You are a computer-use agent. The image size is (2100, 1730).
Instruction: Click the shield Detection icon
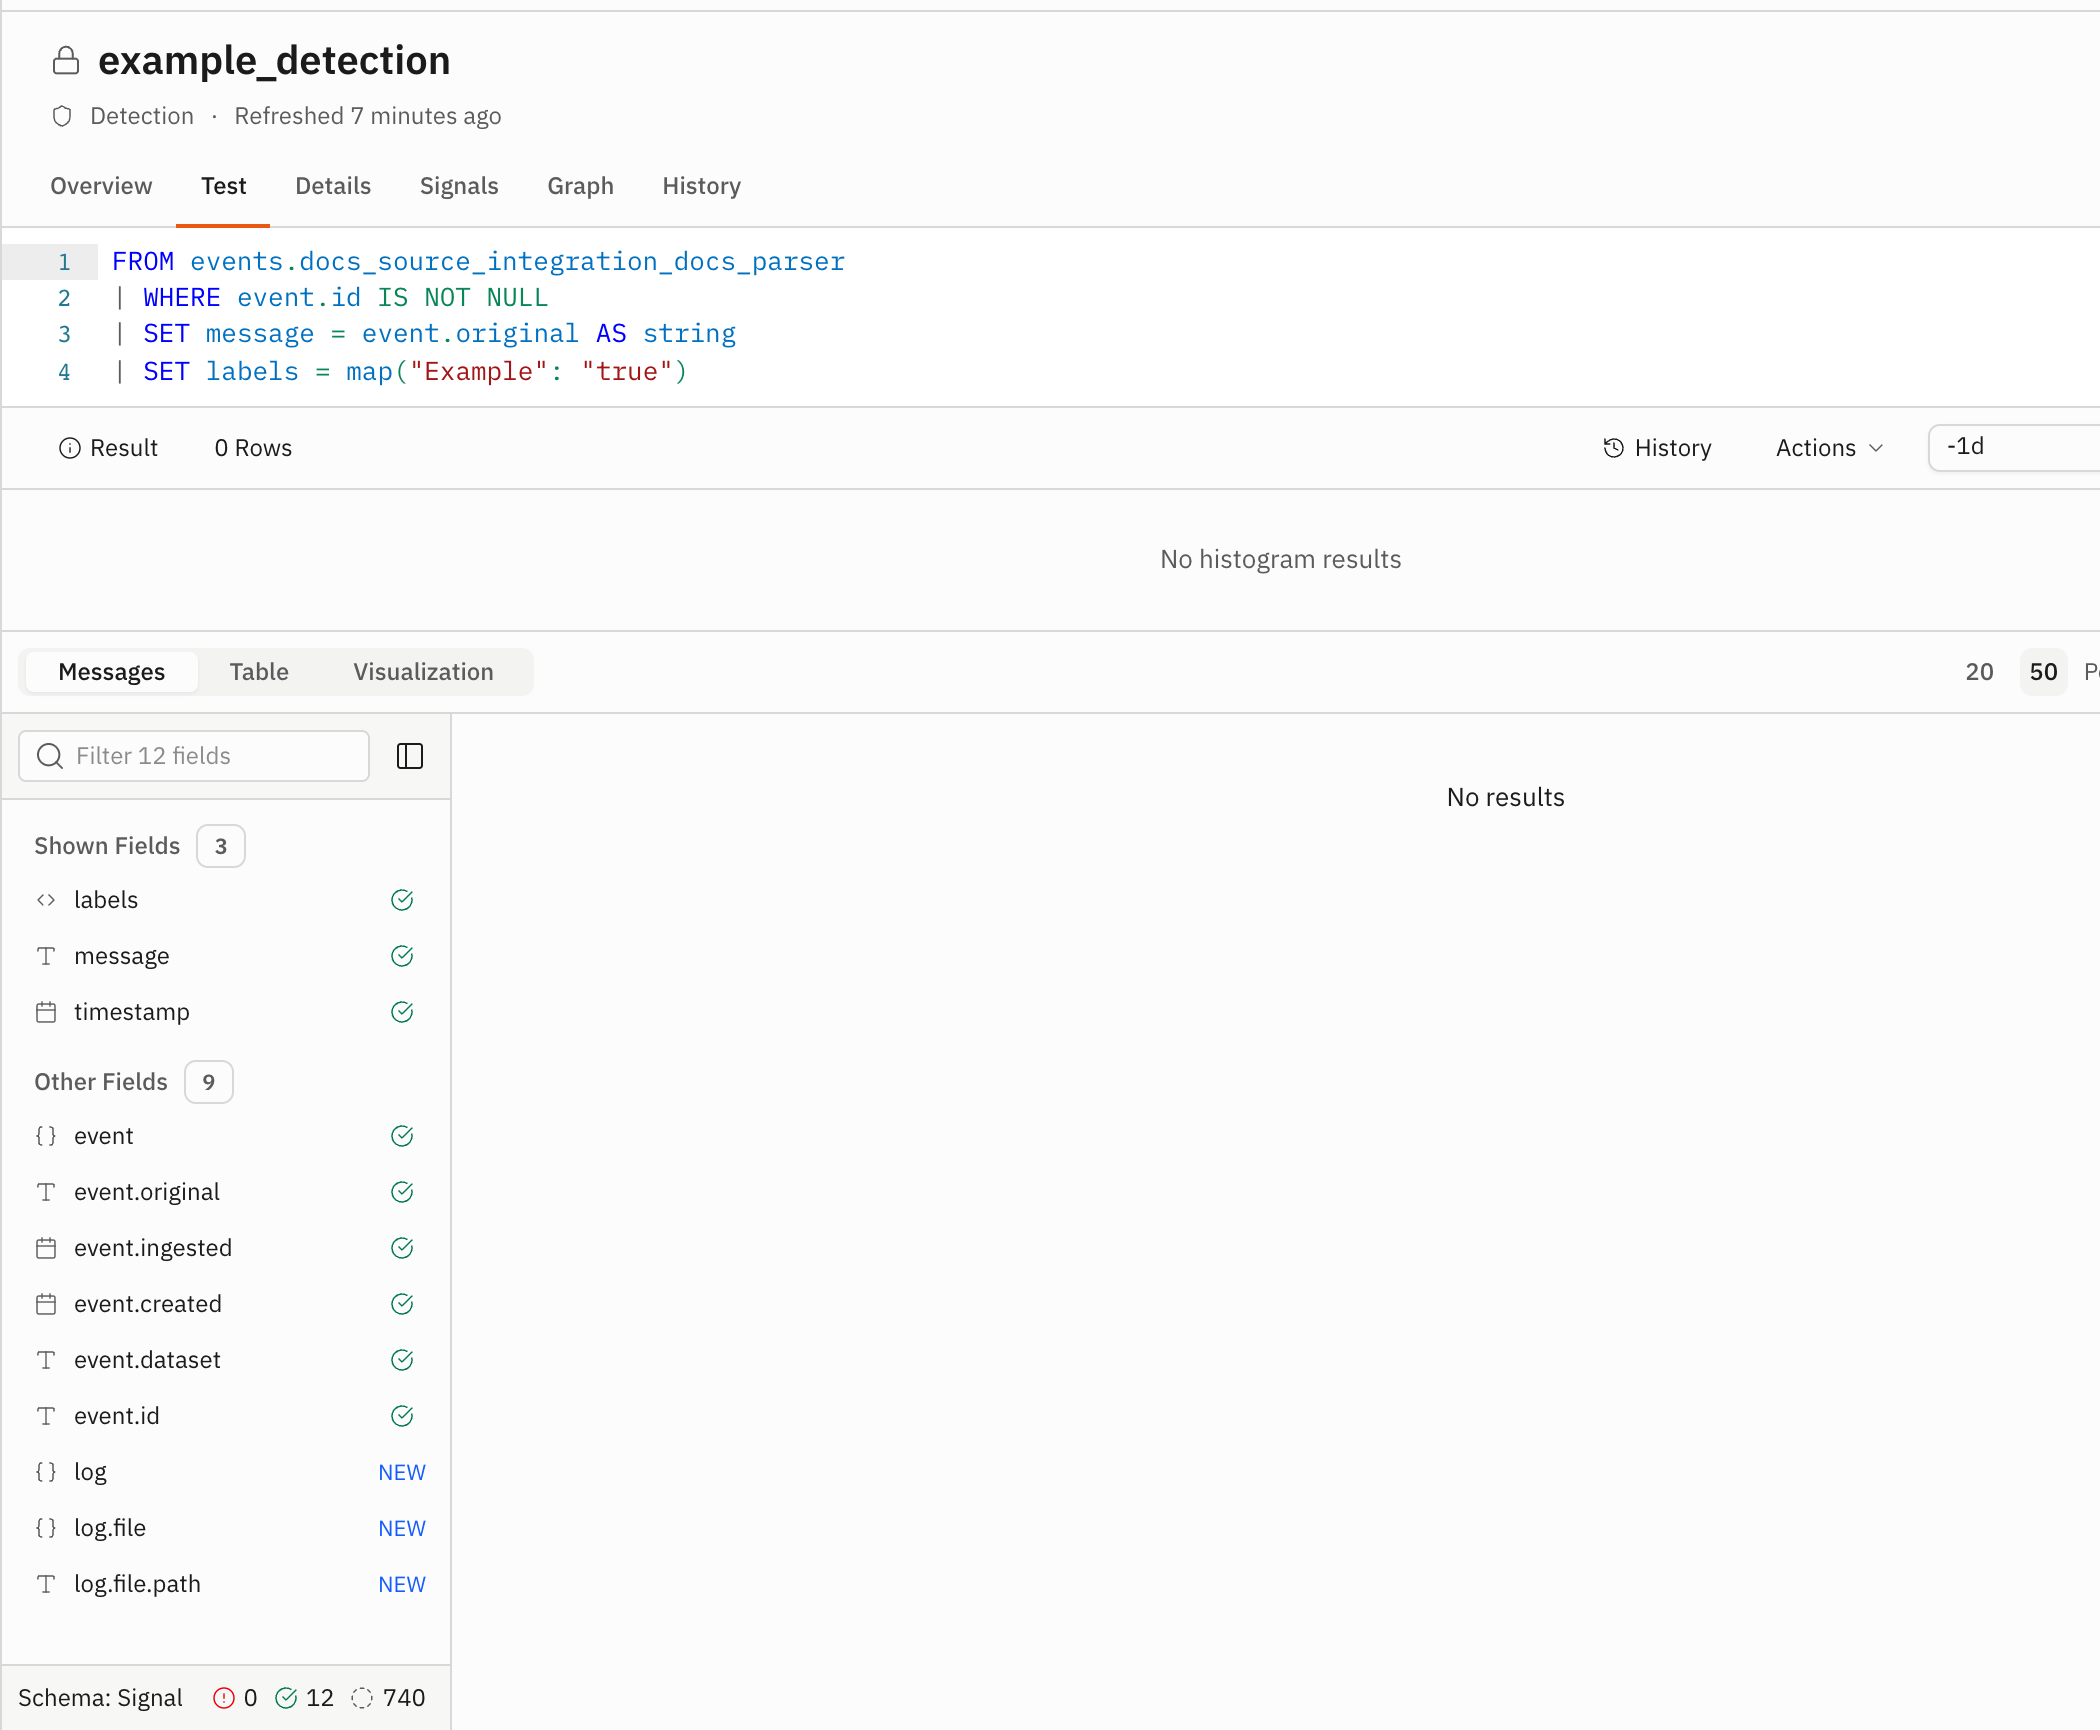point(62,116)
